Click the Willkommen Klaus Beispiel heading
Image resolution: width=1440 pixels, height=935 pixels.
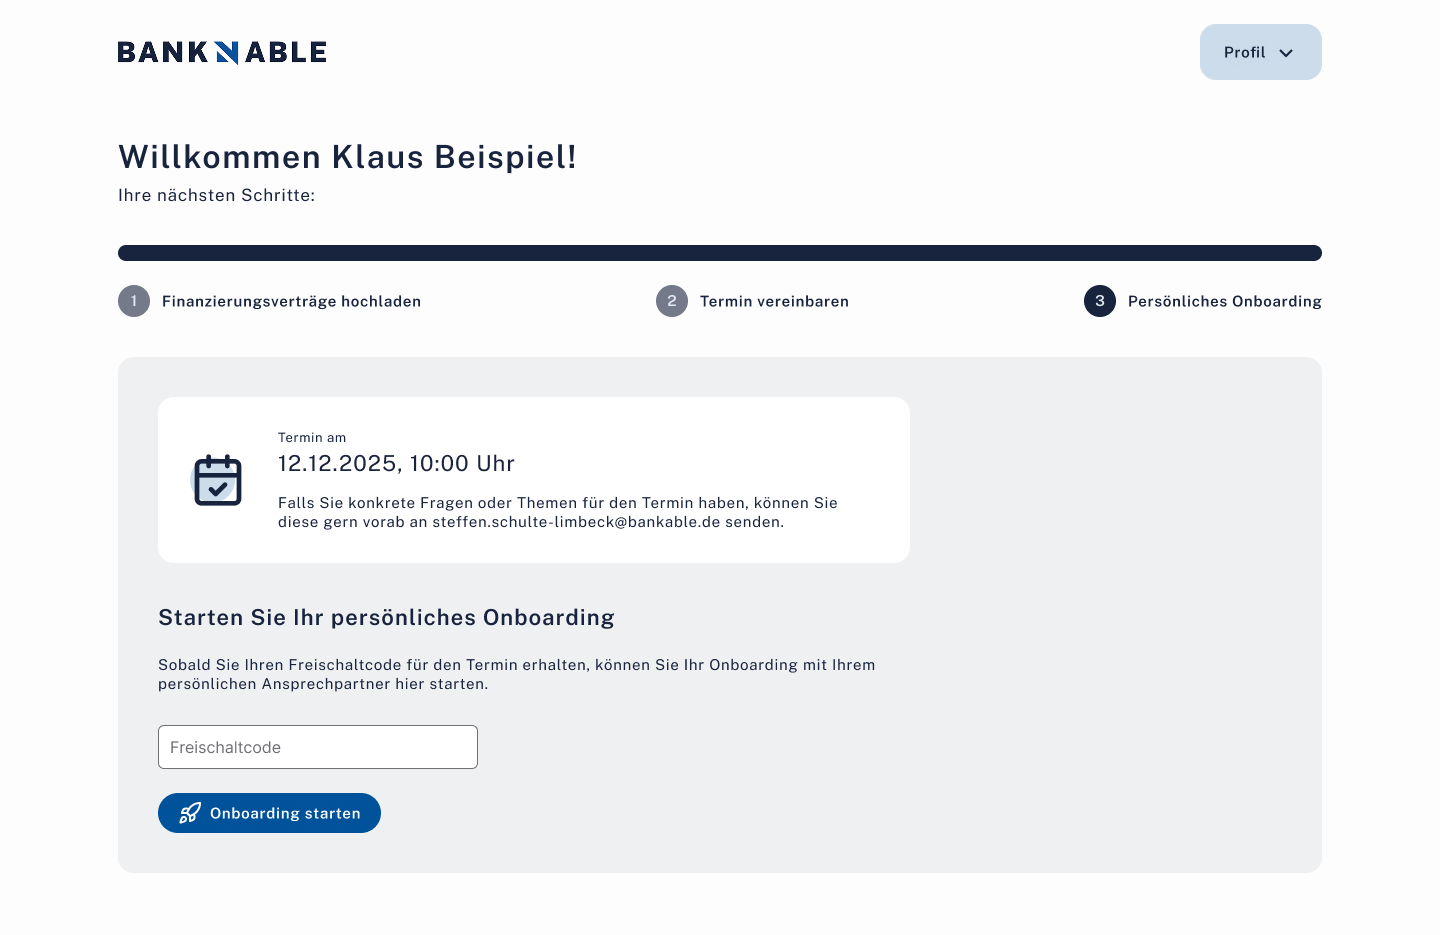click(x=347, y=157)
